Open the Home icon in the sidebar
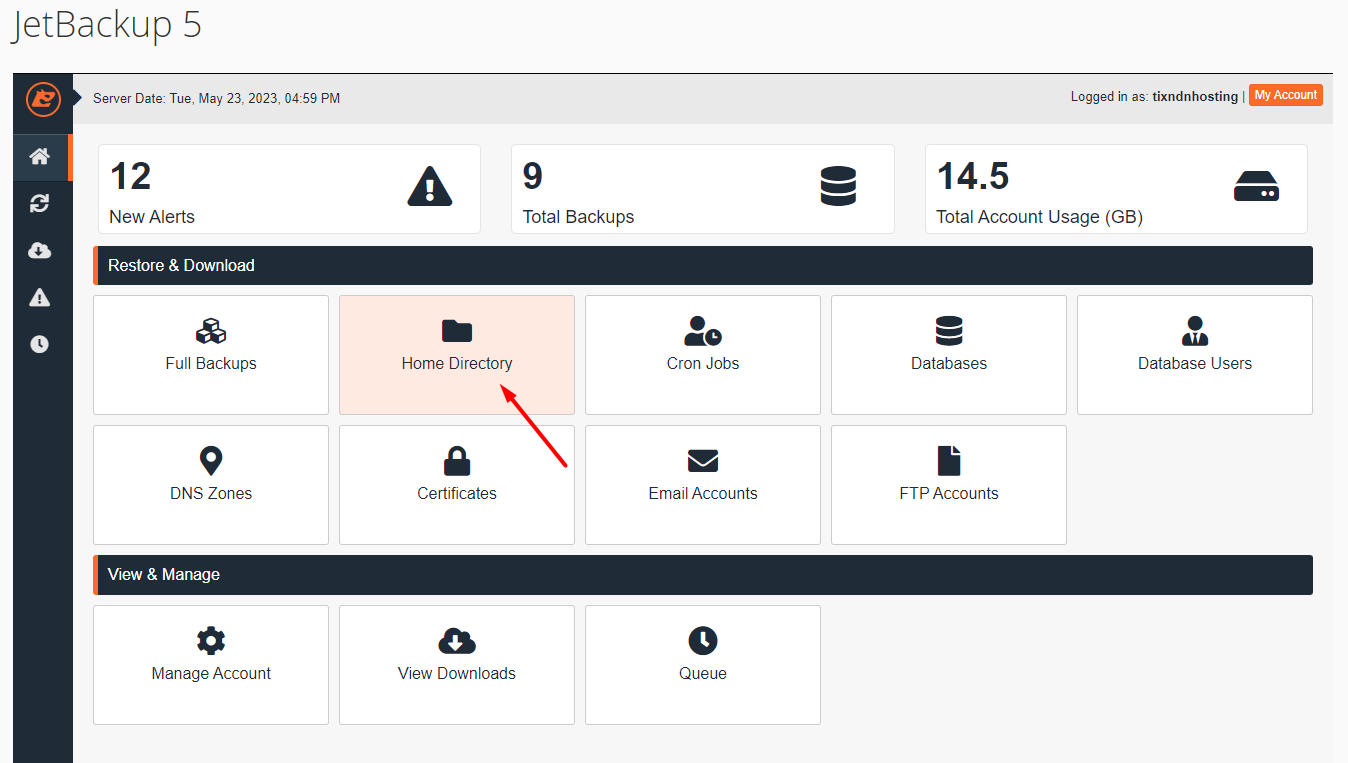 tap(40, 157)
